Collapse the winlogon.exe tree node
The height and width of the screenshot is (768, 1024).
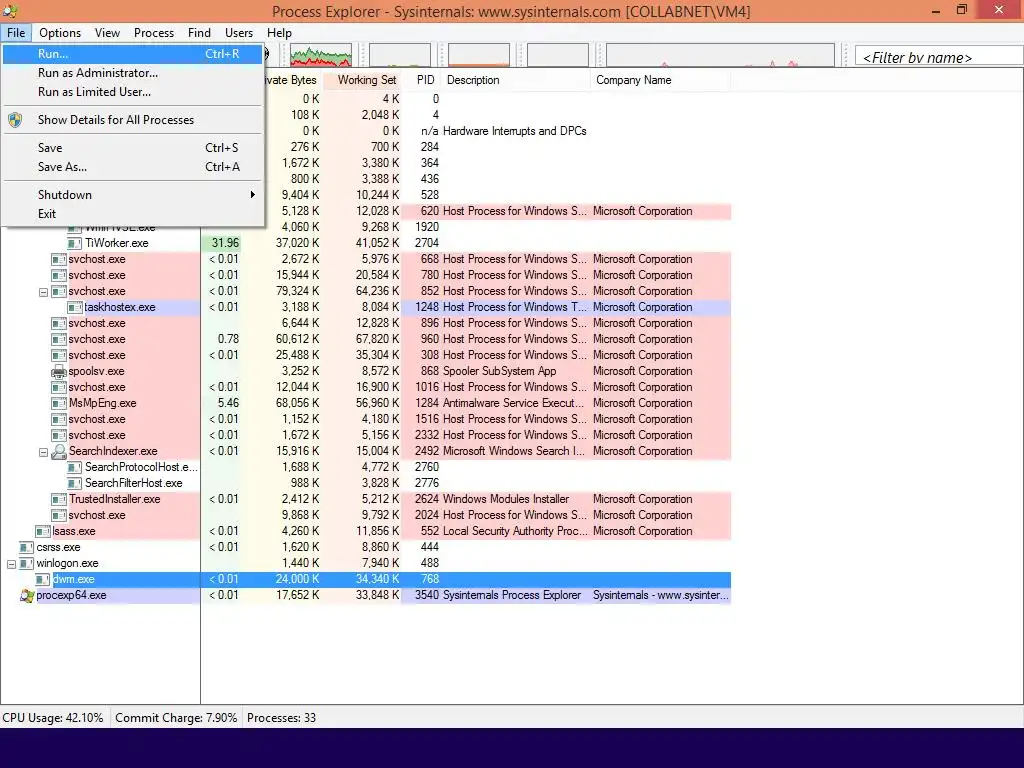click(x=12, y=564)
